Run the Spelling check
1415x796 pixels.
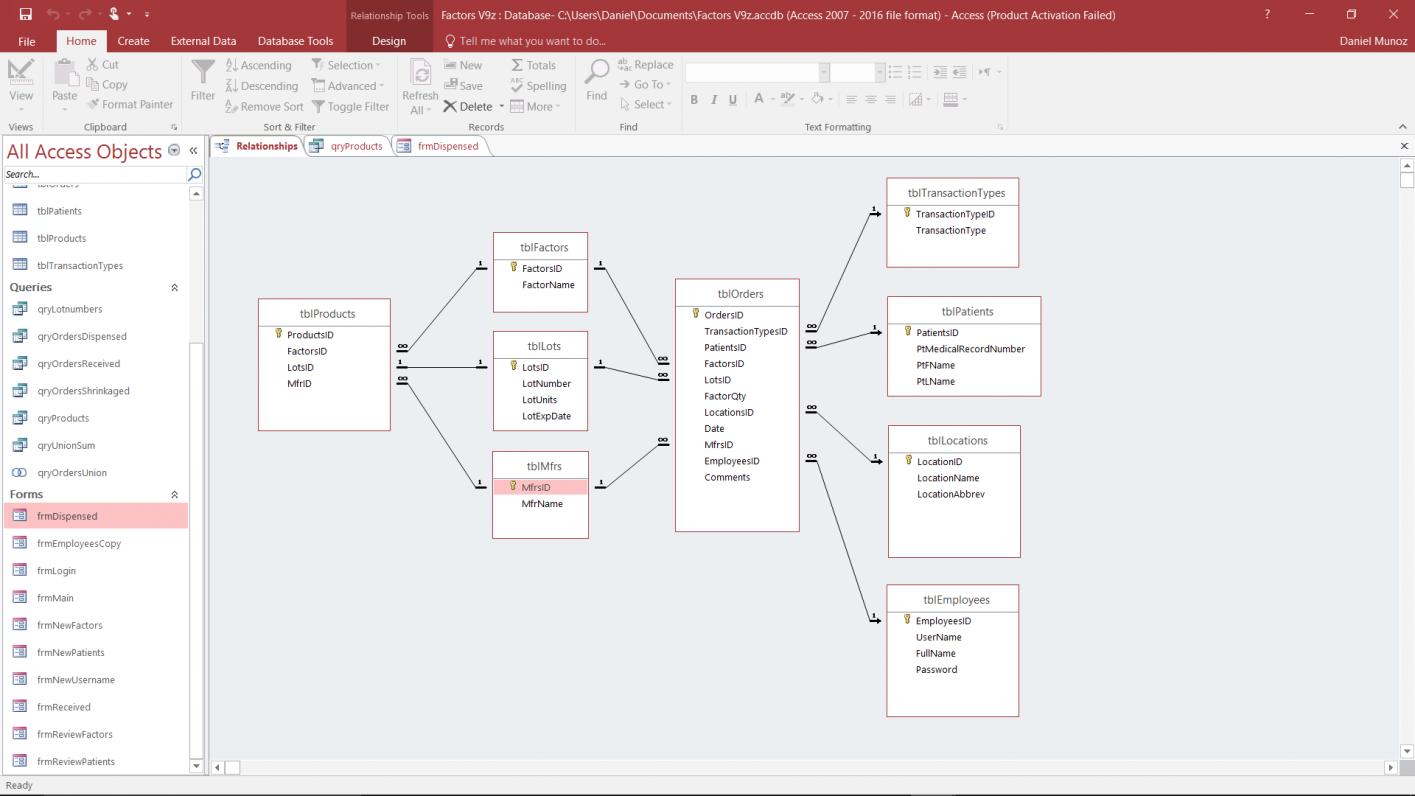coord(538,86)
